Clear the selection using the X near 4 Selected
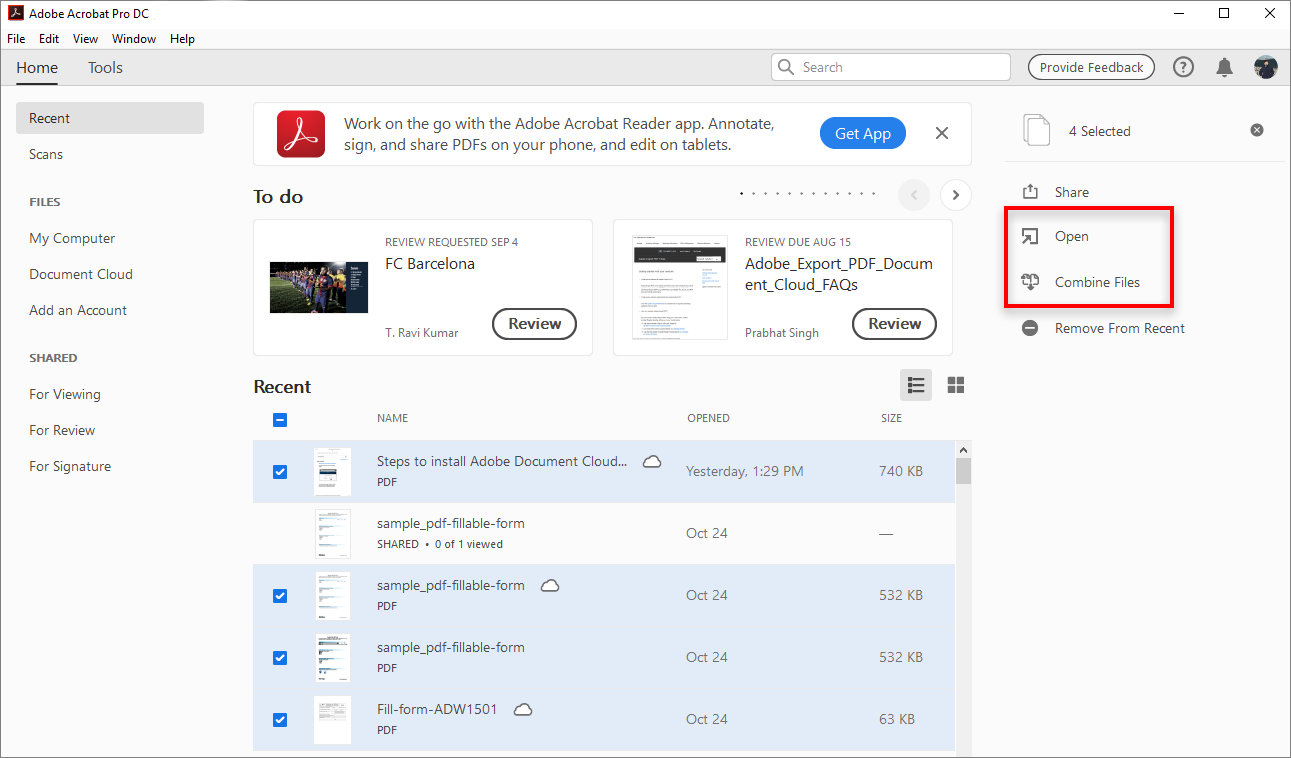1291x758 pixels. coord(1257,130)
